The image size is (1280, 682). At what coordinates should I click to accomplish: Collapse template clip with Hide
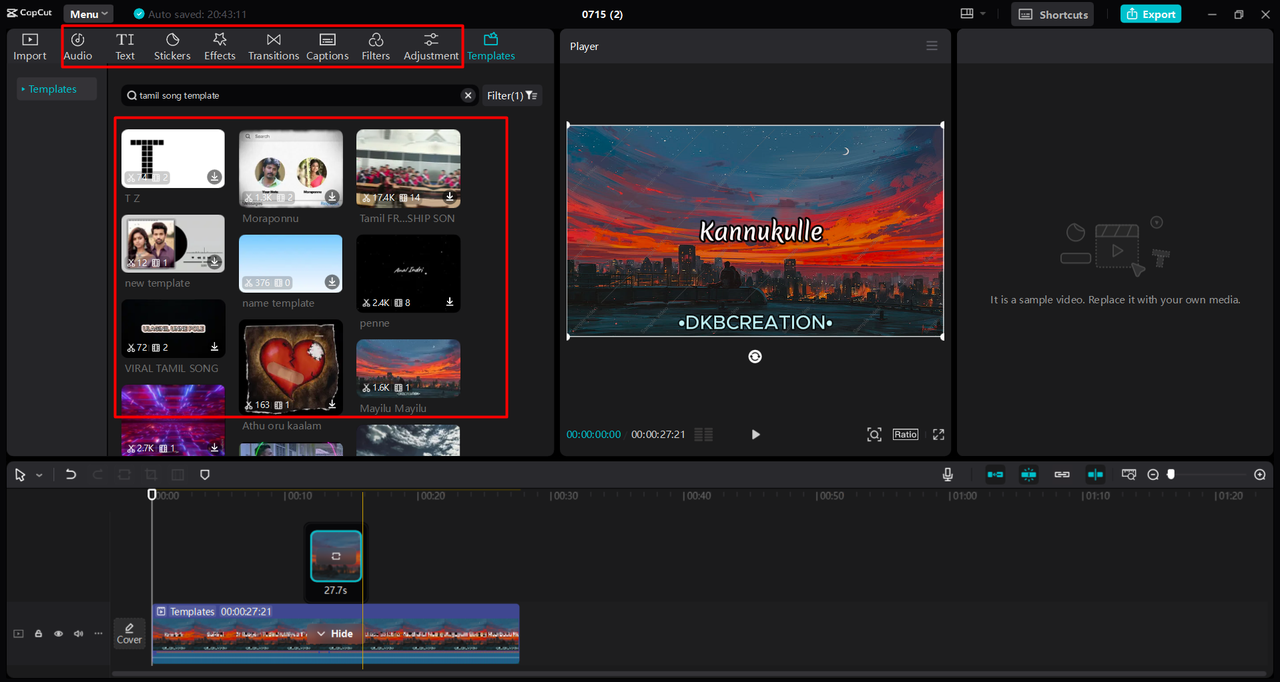point(335,634)
